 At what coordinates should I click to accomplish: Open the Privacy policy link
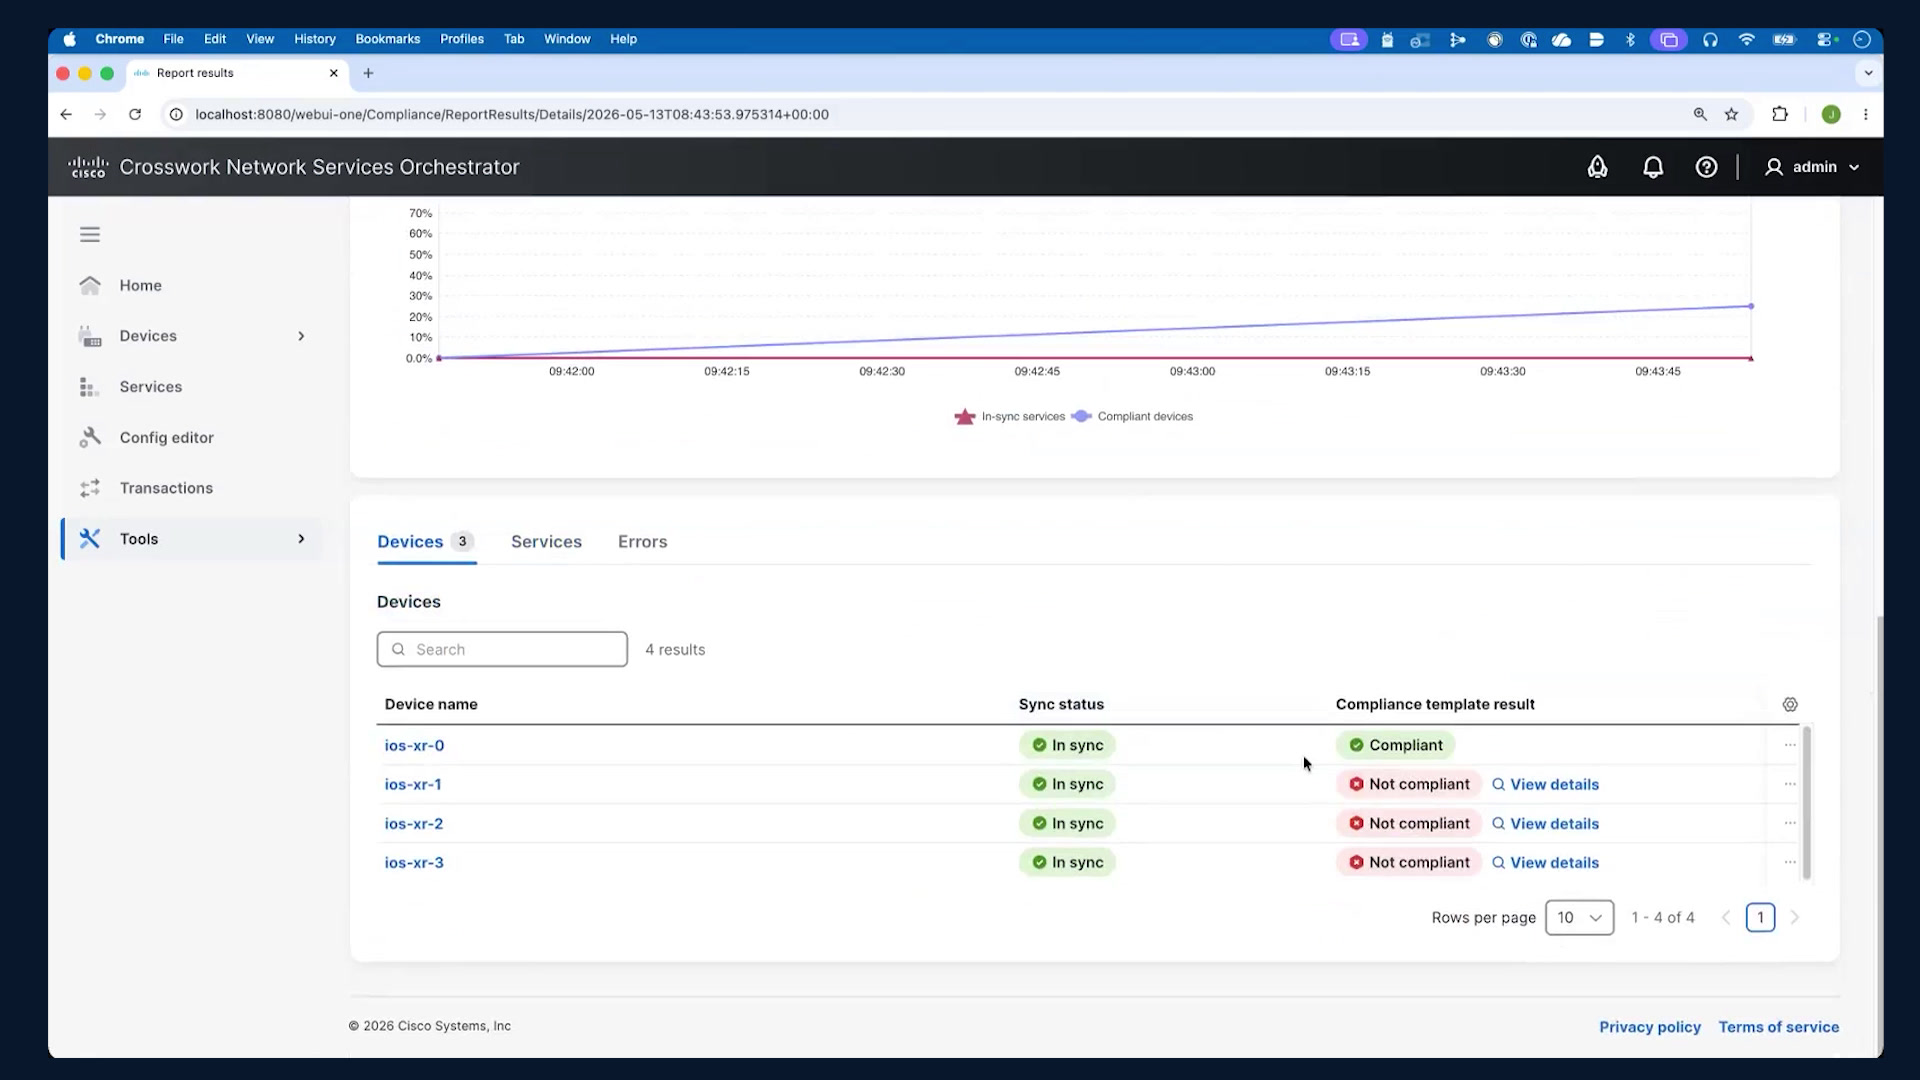coord(1650,1027)
